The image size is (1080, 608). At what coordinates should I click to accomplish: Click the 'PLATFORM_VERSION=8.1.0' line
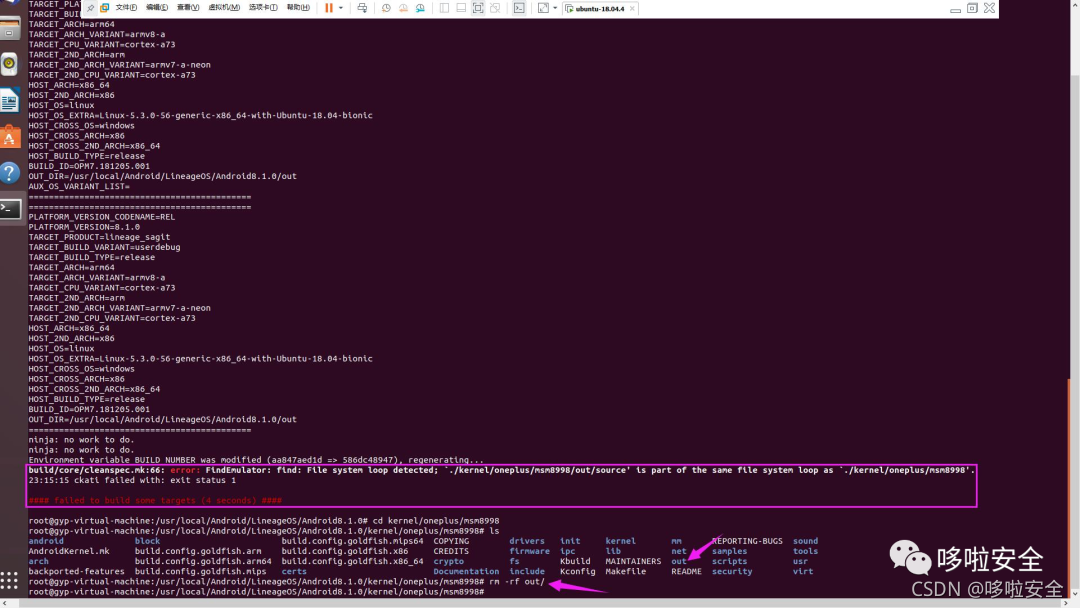(x=84, y=227)
